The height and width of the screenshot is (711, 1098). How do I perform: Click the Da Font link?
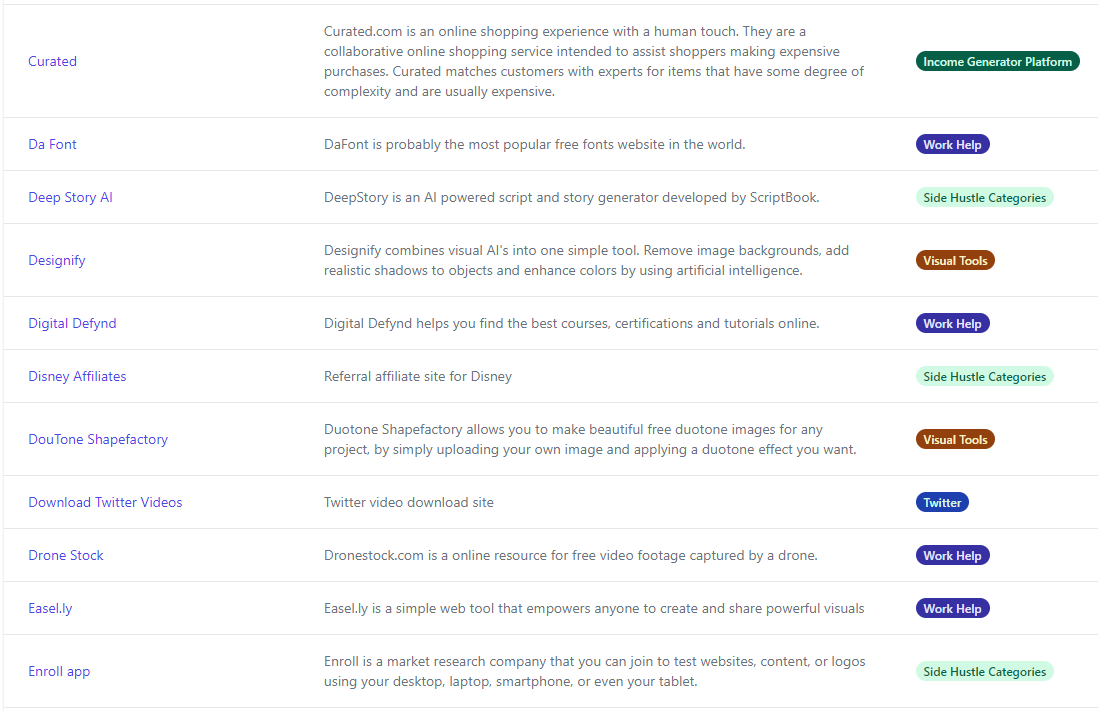point(52,144)
